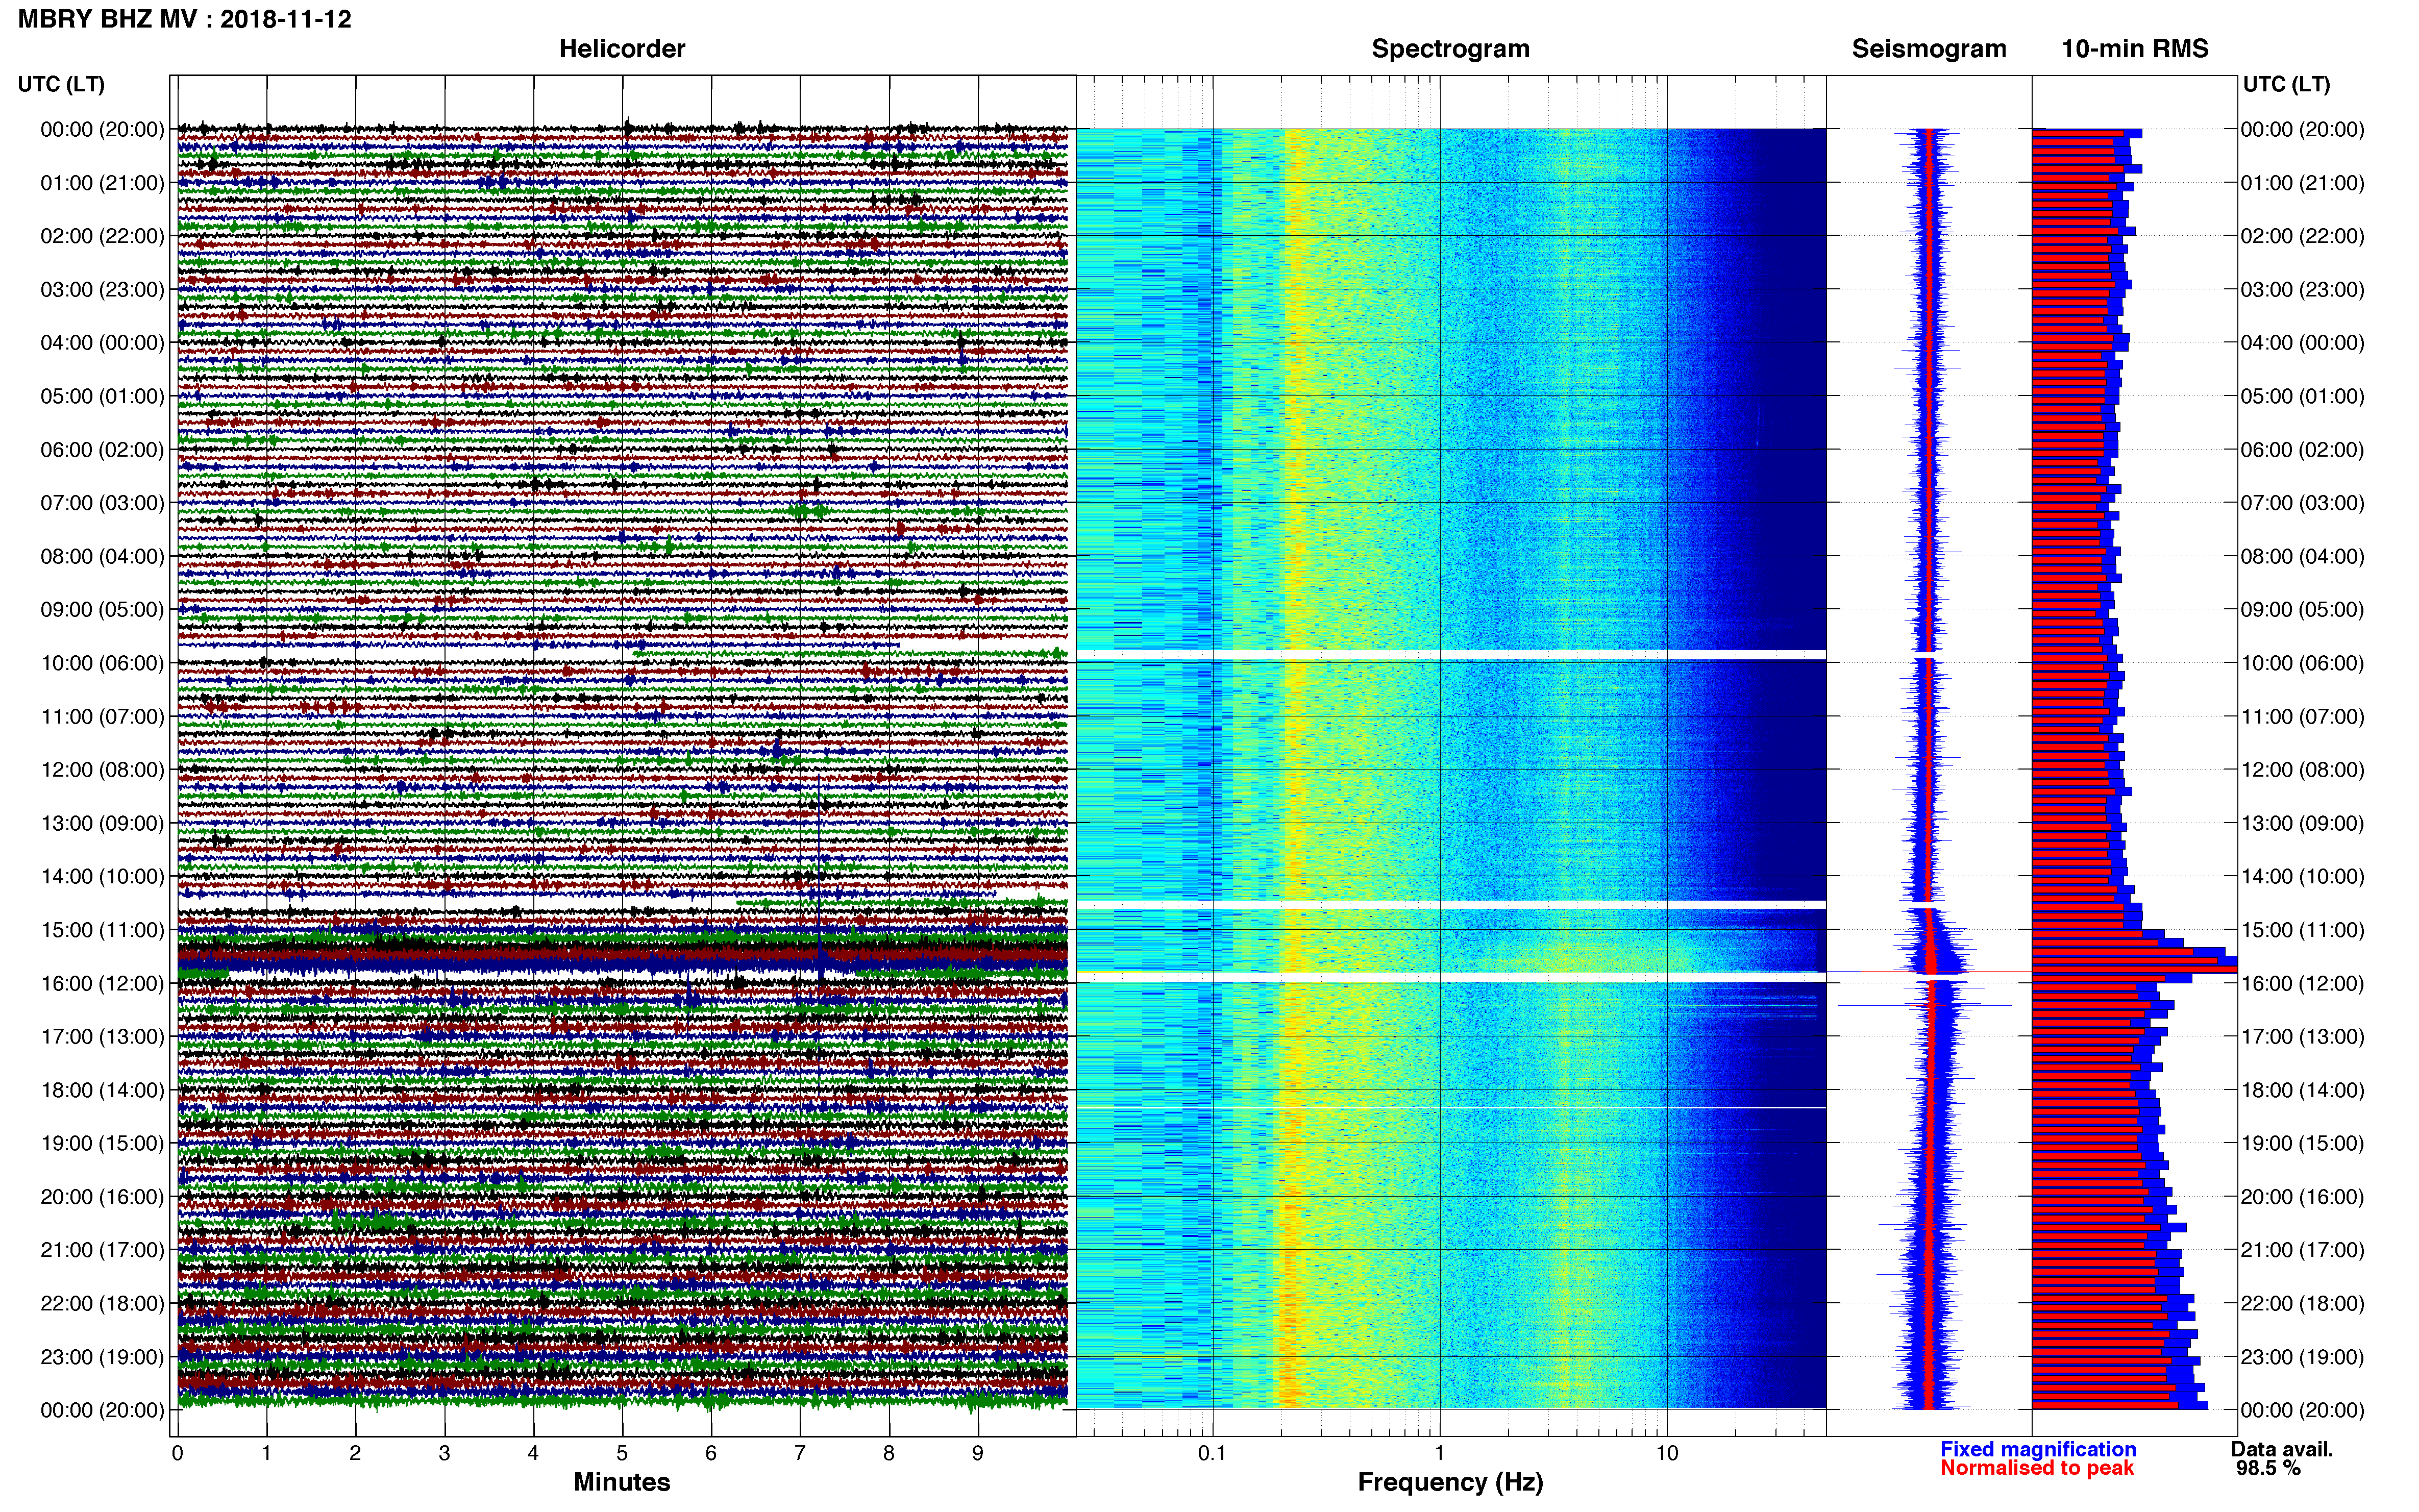Click the 'Fixed magnification' legend text

[2038, 1449]
